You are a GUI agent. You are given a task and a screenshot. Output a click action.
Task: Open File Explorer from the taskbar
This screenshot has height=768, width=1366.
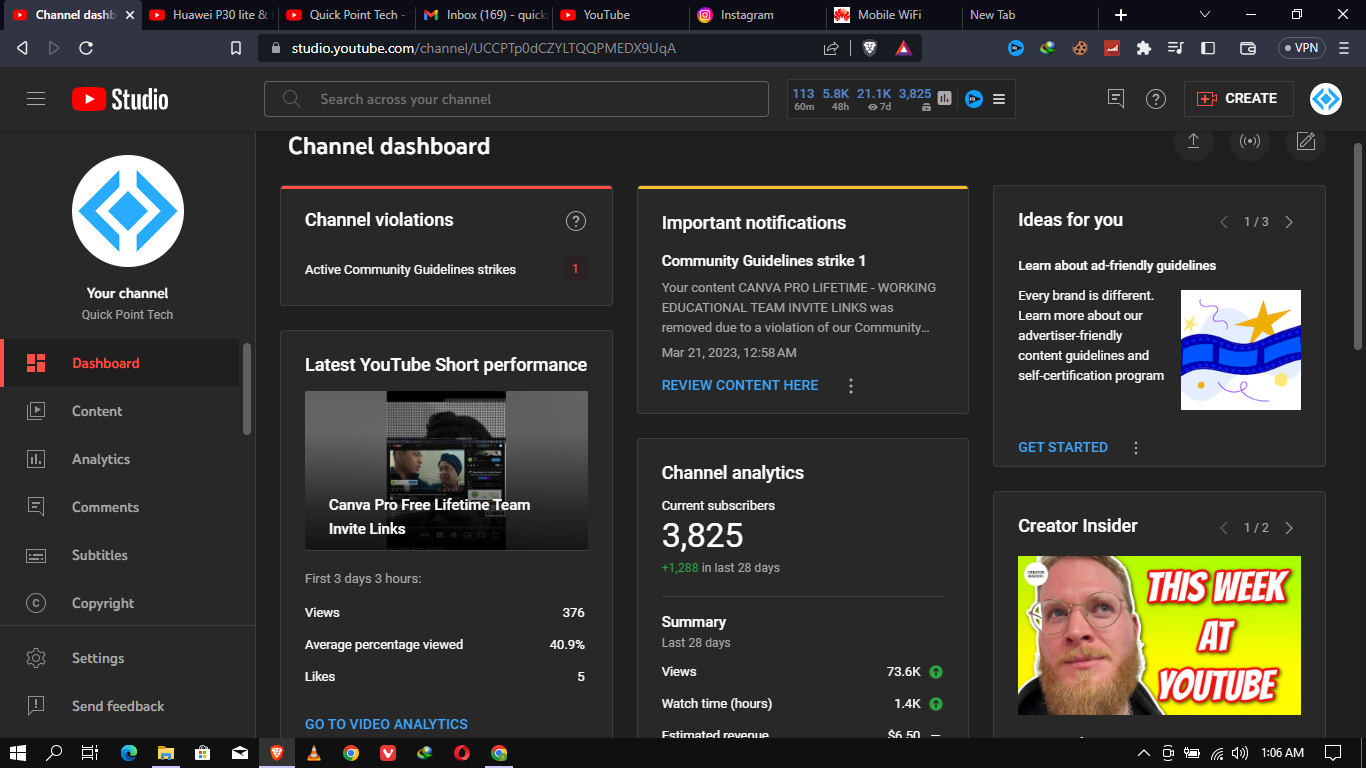pos(165,753)
